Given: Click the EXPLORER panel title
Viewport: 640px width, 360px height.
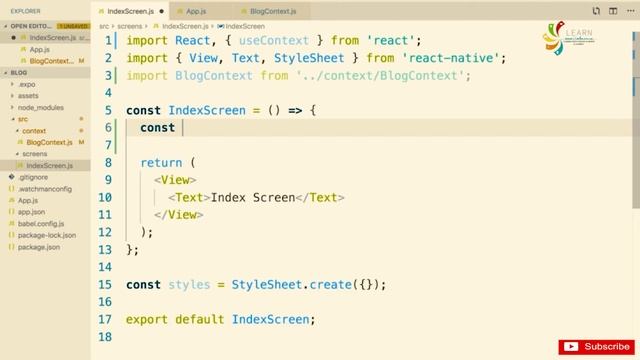Looking at the screenshot, I should coord(25,11).
